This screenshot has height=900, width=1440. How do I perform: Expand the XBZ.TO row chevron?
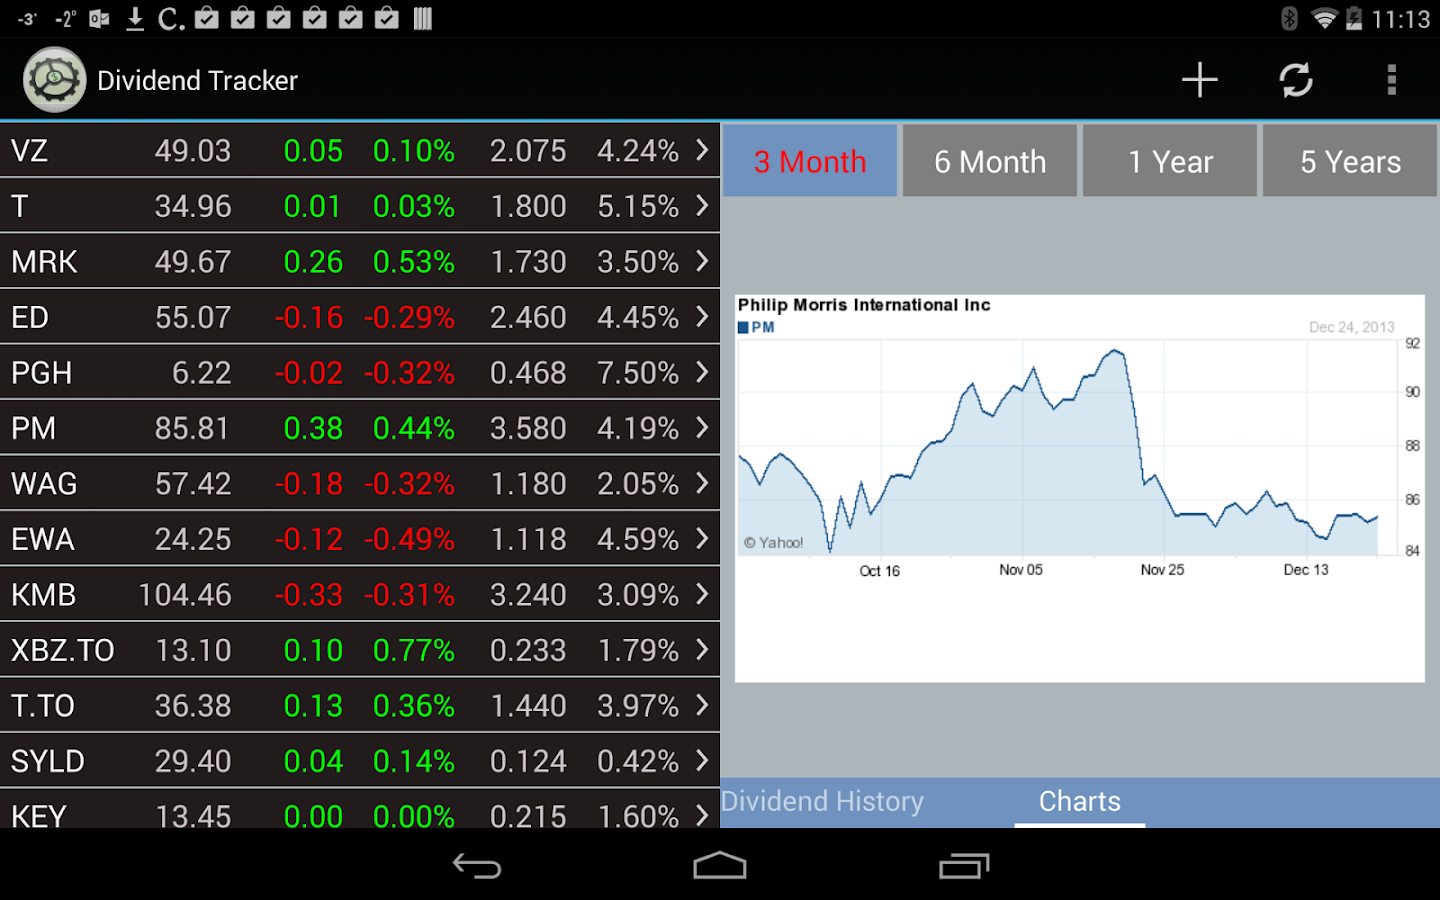click(x=702, y=650)
